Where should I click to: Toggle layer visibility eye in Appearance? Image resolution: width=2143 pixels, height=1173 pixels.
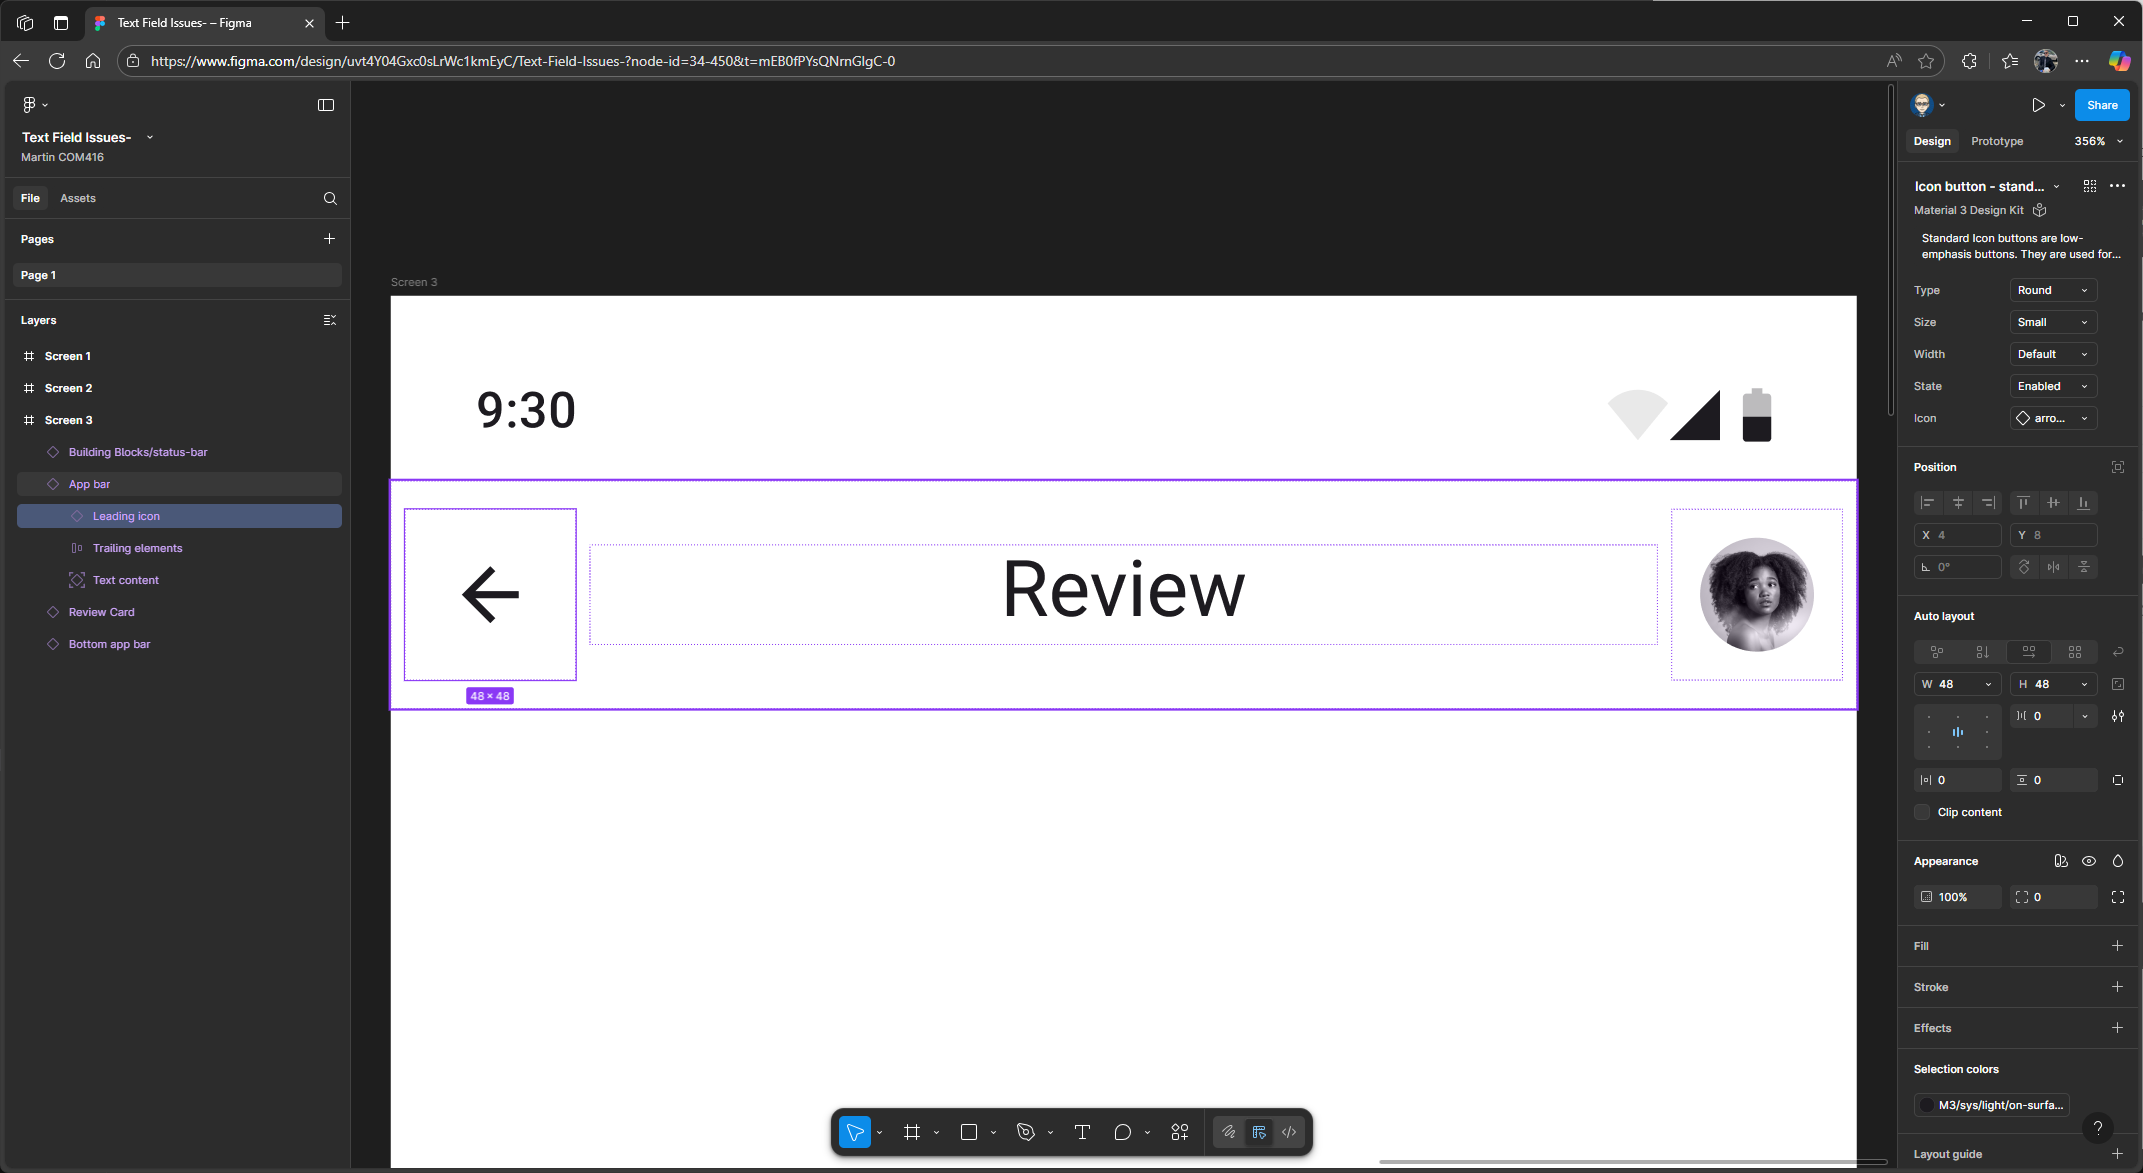click(2089, 861)
